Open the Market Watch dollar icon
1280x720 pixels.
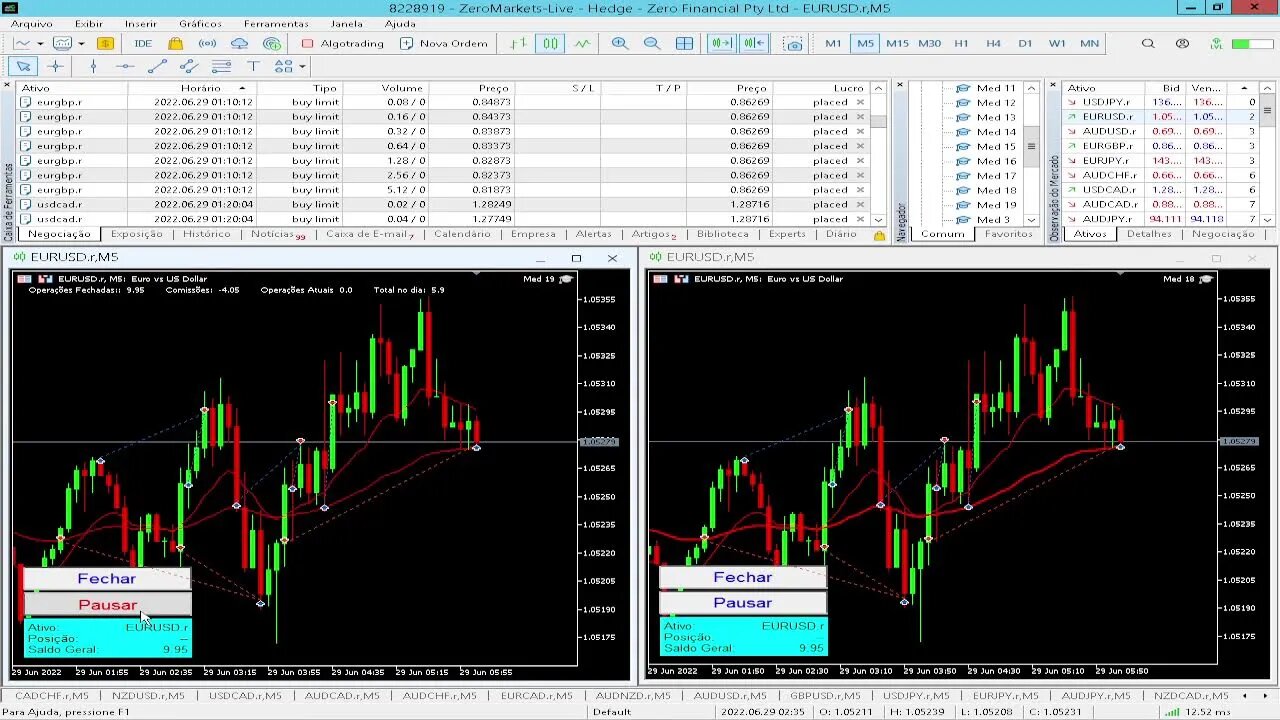click(x=105, y=44)
